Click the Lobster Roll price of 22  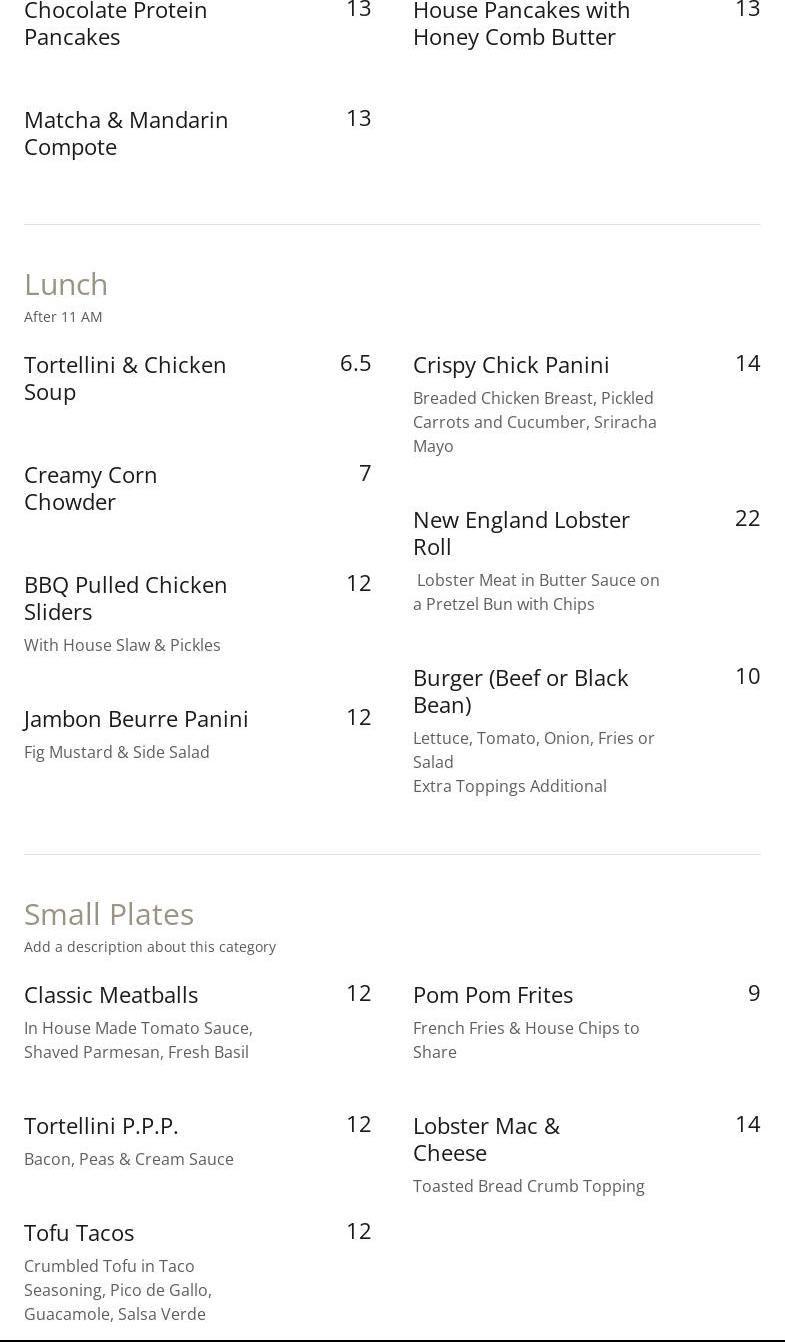point(747,518)
